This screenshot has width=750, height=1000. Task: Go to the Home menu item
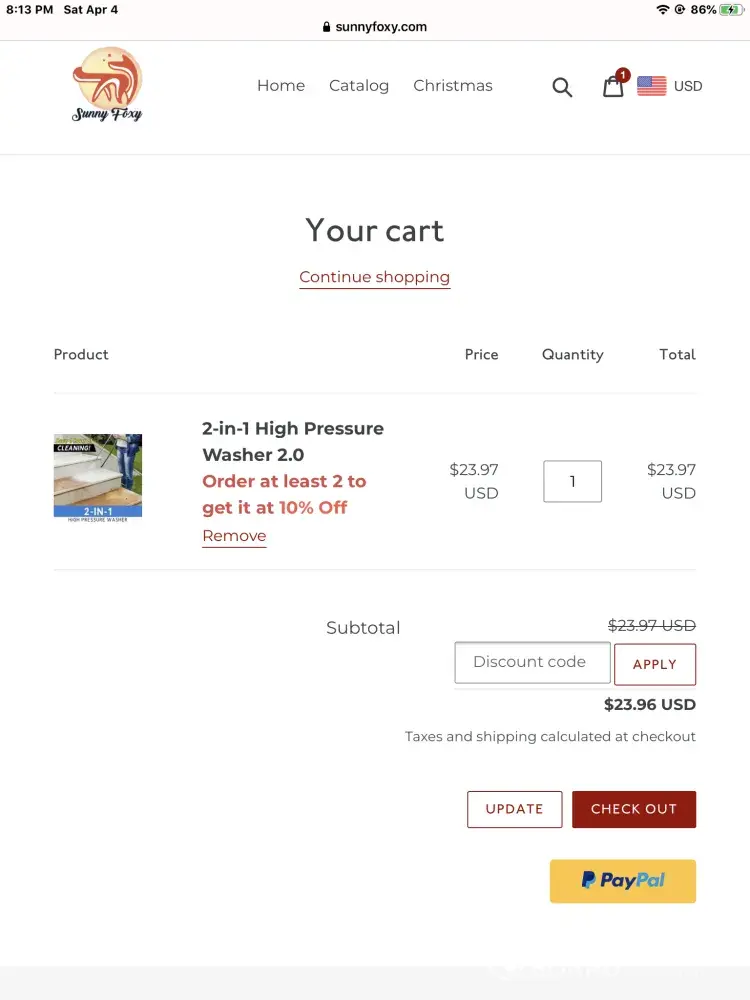281,86
